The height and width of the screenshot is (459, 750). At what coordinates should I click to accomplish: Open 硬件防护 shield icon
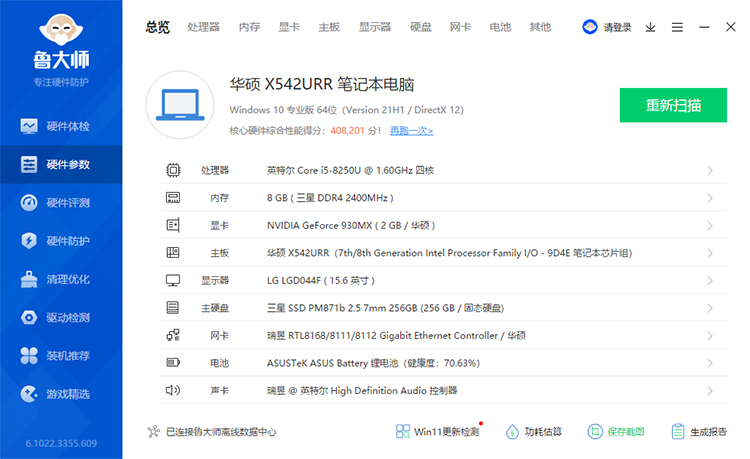[x=29, y=241]
